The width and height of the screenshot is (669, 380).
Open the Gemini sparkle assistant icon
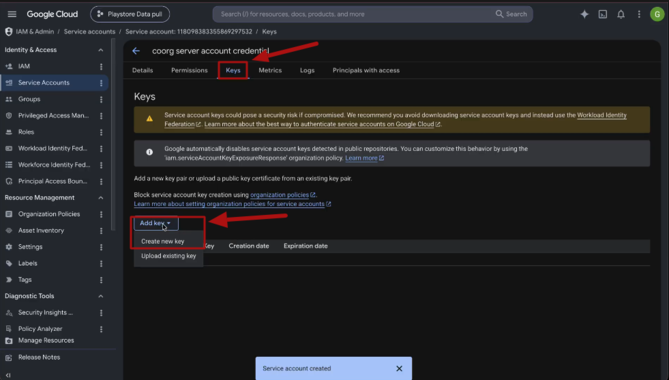point(584,14)
